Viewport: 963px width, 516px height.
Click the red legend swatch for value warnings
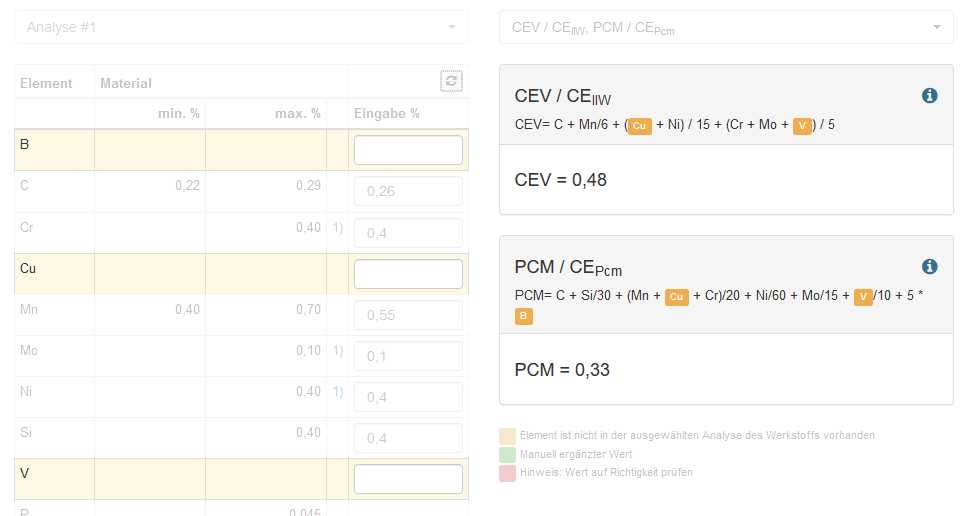(508, 472)
